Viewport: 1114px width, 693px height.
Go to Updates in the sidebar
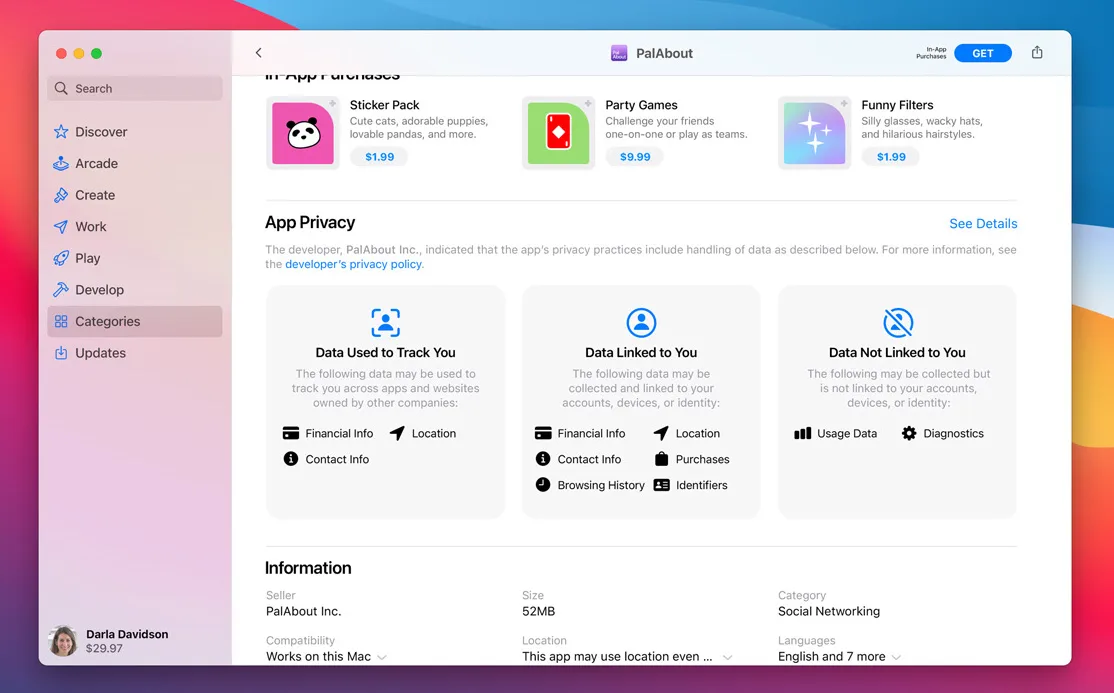100,353
